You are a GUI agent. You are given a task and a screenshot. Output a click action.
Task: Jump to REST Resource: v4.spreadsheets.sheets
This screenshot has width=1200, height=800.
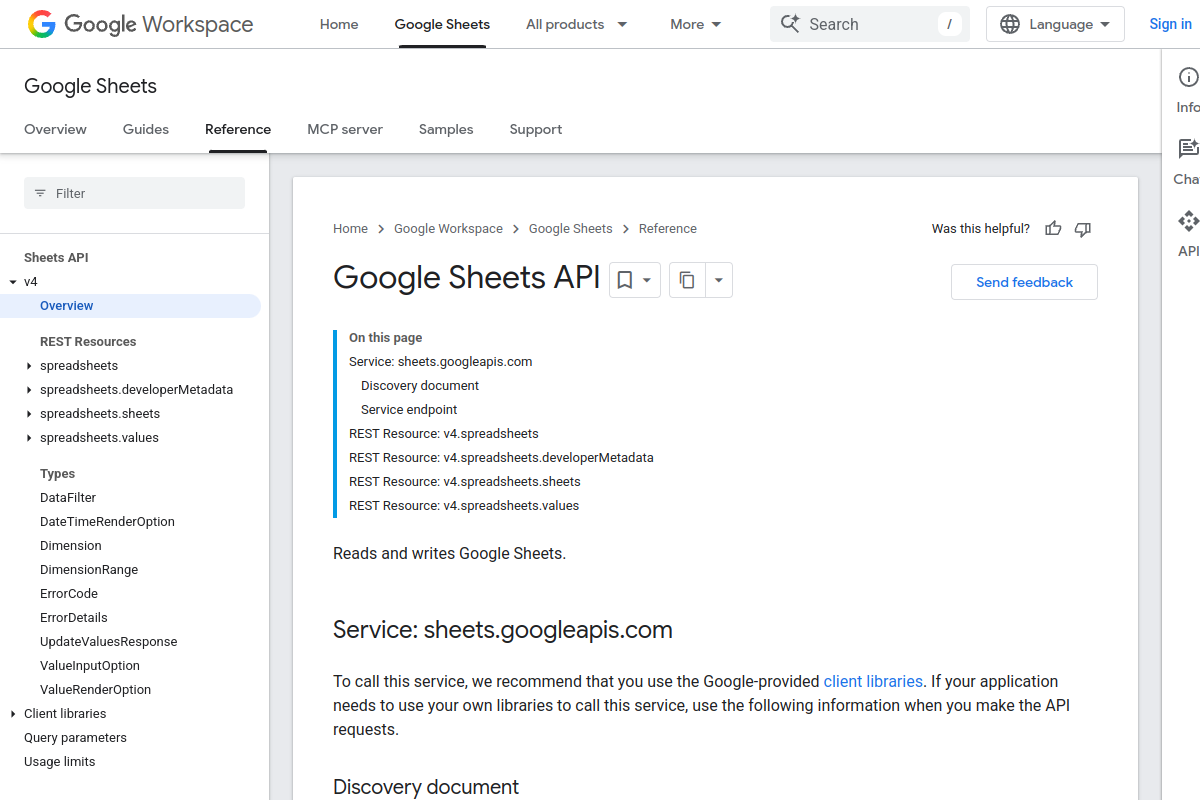[x=465, y=482]
